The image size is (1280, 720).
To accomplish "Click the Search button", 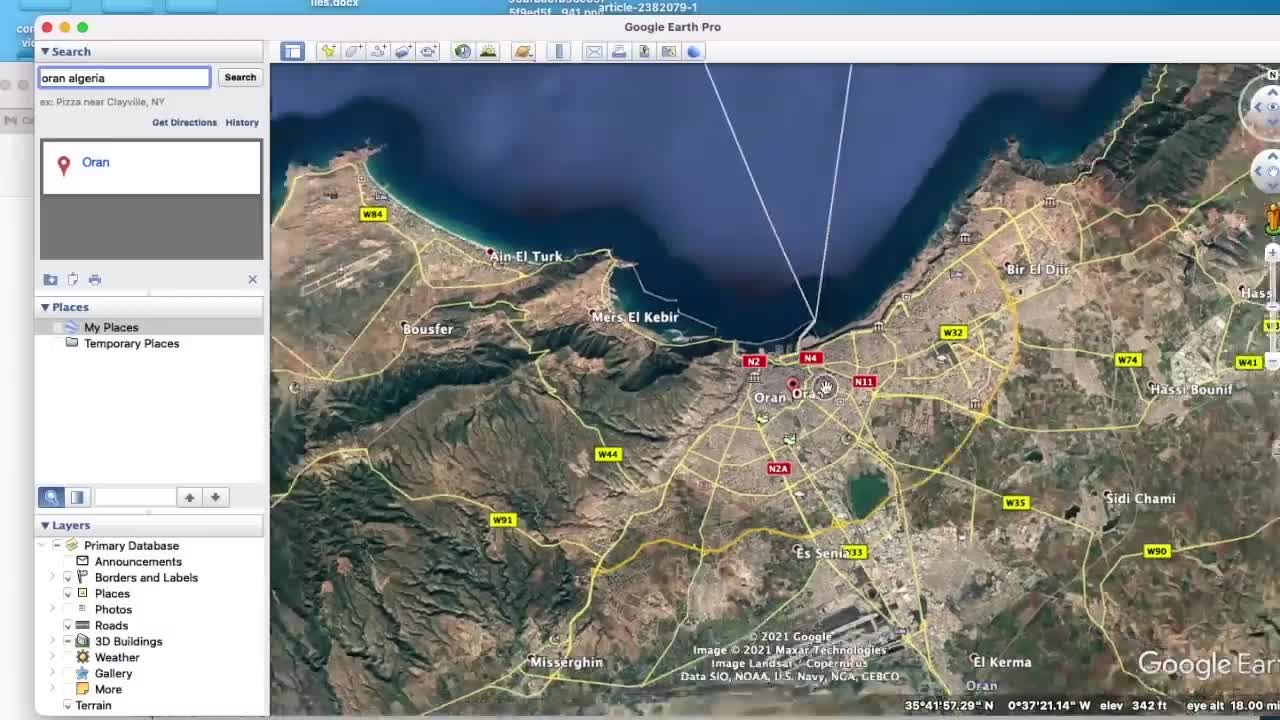I will pos(240,77).
